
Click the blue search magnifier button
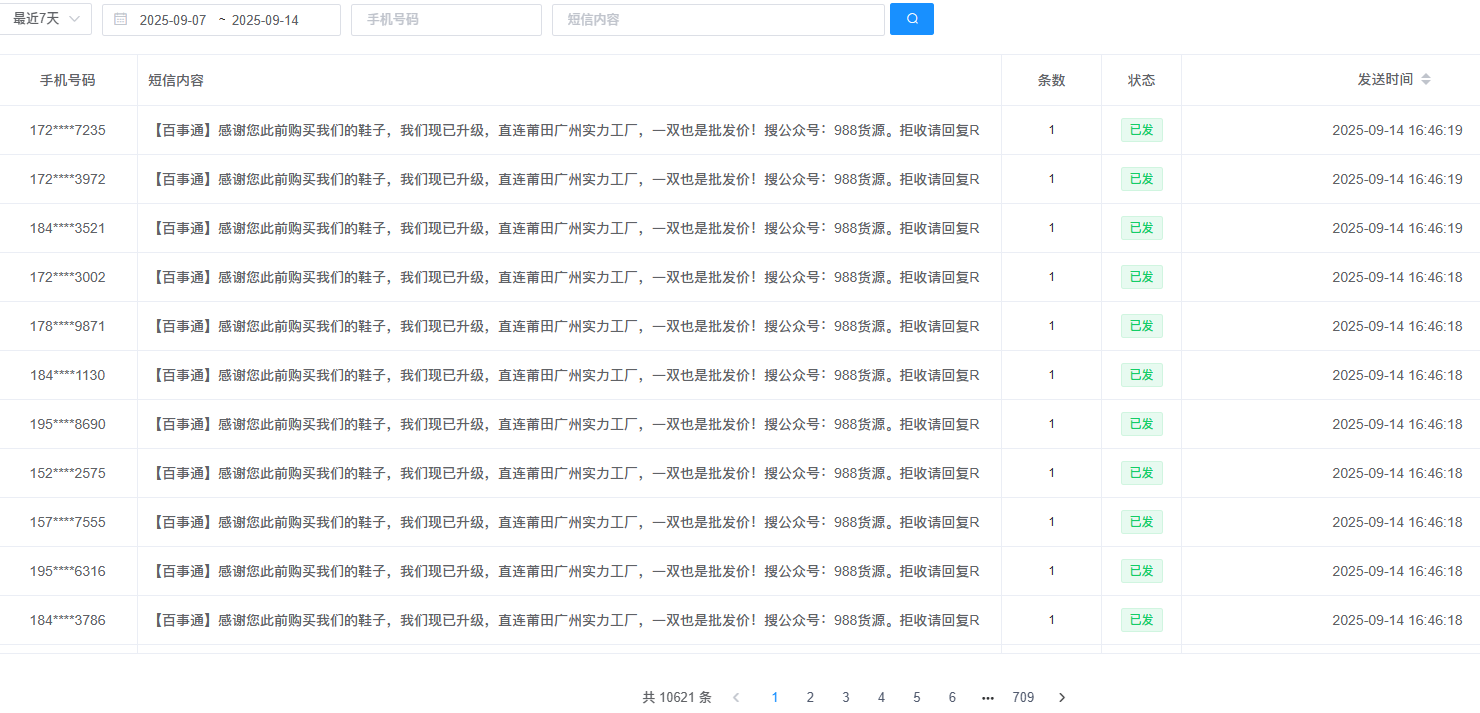click(x=911, y=19)
